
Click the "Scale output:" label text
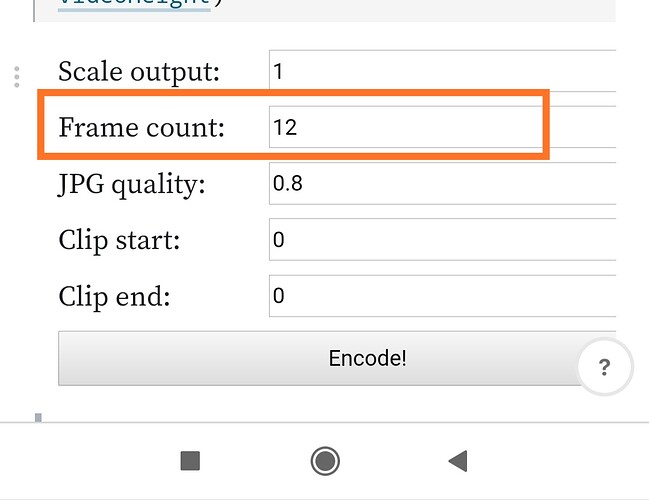(x=139, y=72)
